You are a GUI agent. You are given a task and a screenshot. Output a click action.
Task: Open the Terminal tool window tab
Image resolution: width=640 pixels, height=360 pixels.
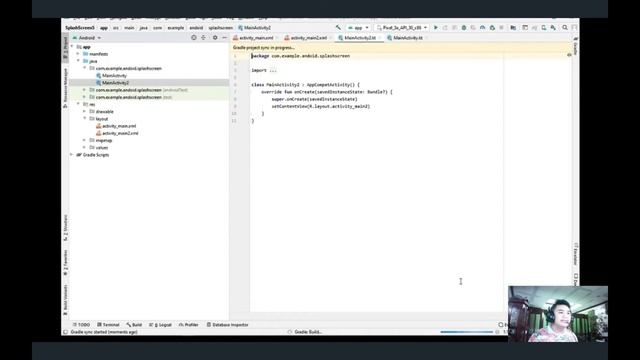[x=108, y=325]
